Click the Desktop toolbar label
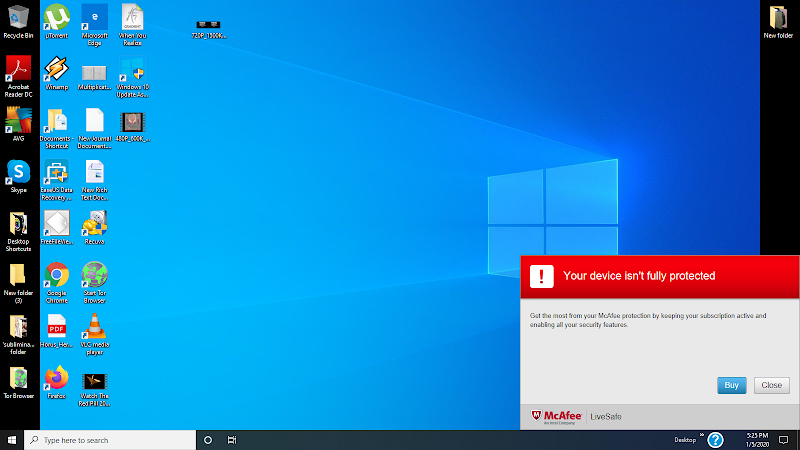 [685, 440]
